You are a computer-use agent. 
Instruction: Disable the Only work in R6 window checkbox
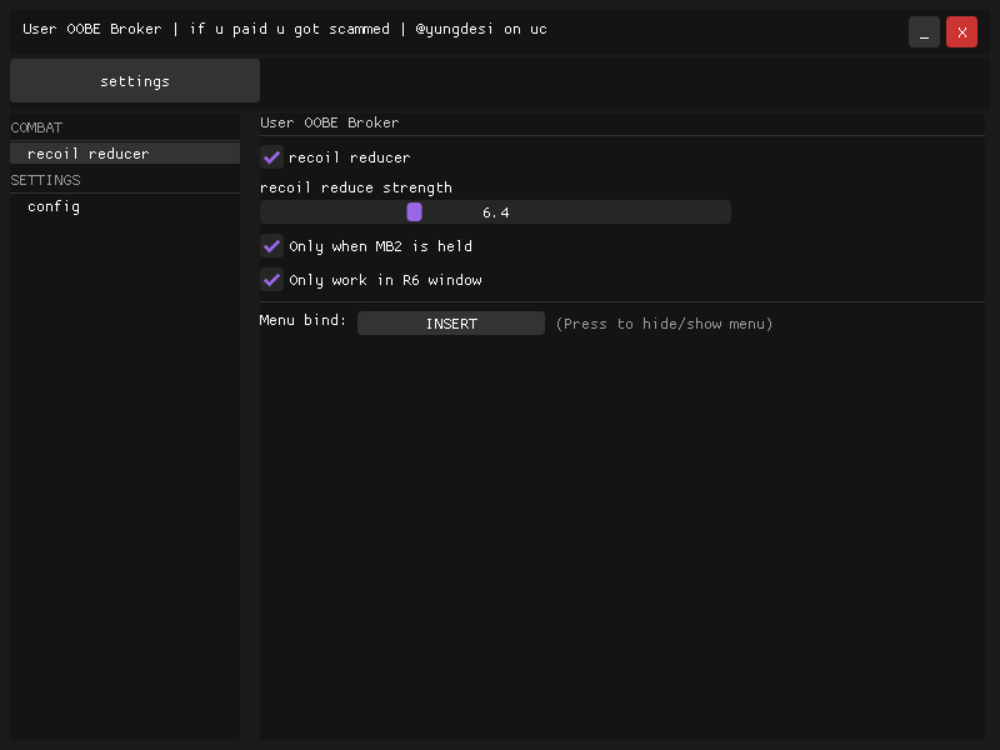tap(272, 280)
